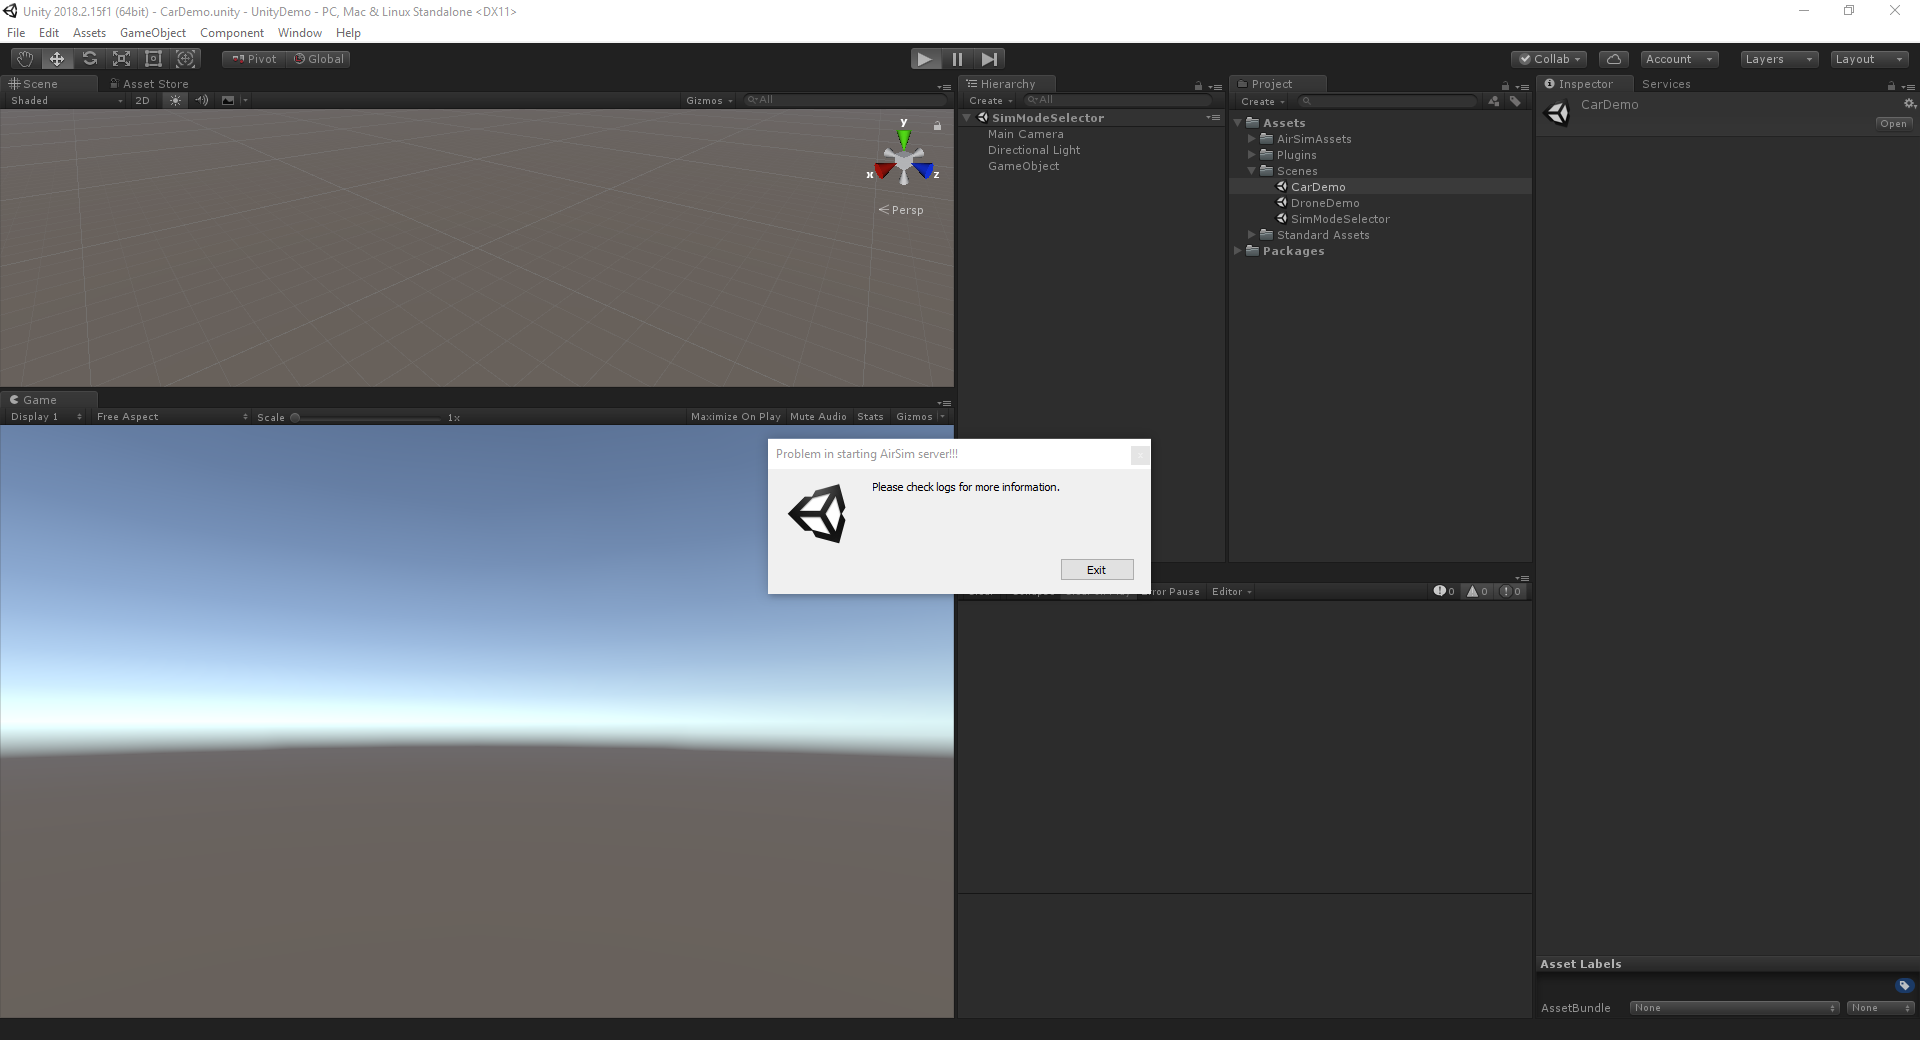Open the Layers dropdown
Image resolution: width=1920 pixels, height=1040 pixels.
click(1777, 59)
